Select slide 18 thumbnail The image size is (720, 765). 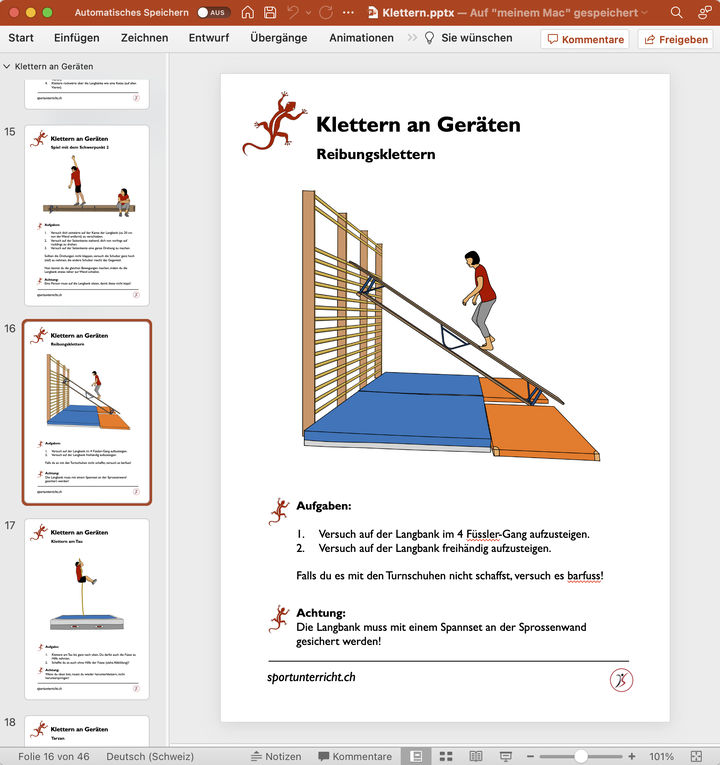tap(87, 730)
